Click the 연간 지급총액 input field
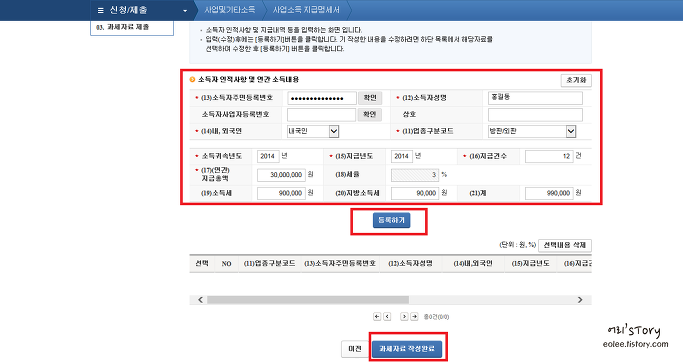 (x=281, y=175)
